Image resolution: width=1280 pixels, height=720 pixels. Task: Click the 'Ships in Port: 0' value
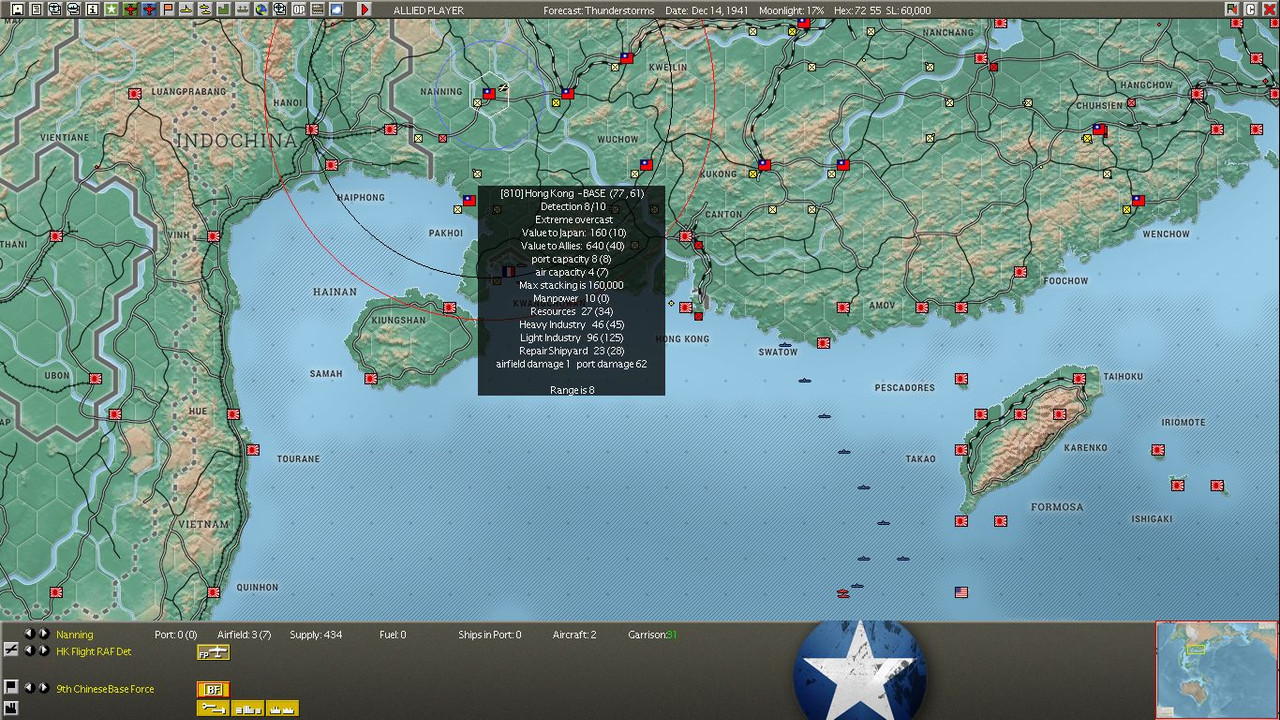coord(490,635)
